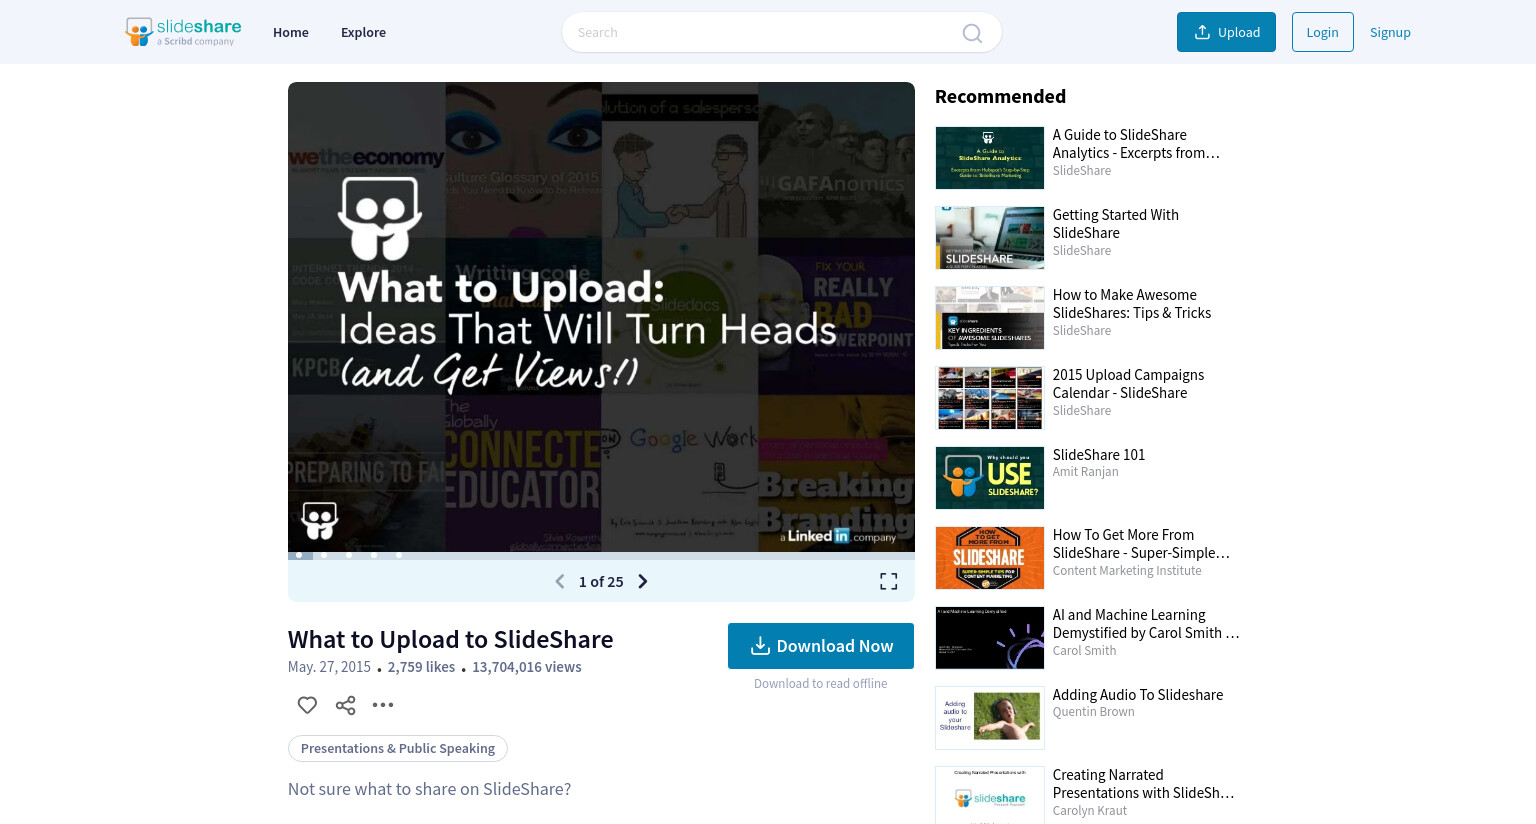This screenshot has height=824, width=1536.
Task: Click 'What to Upload to SlideShare' heading
Action: click(x=451, y=639)
